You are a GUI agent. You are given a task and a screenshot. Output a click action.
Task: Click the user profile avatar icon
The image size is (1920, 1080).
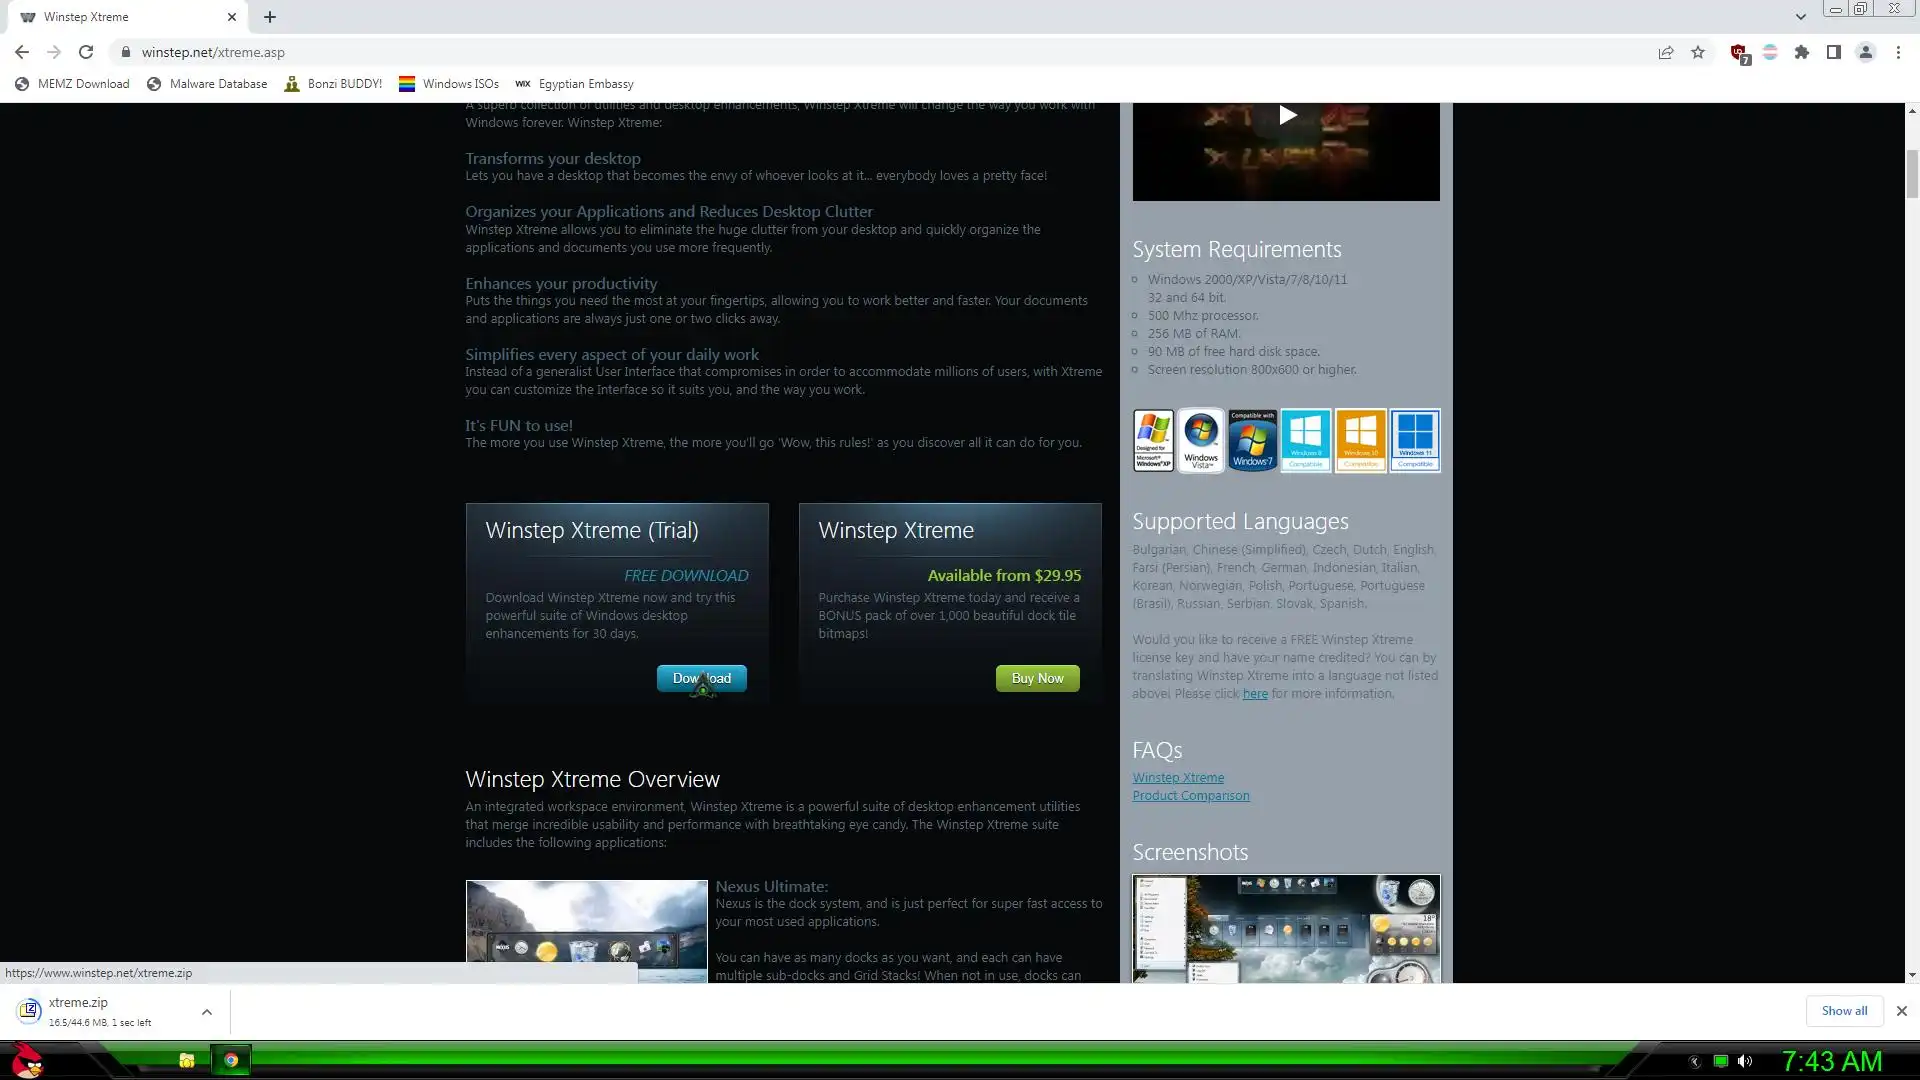1866,52
